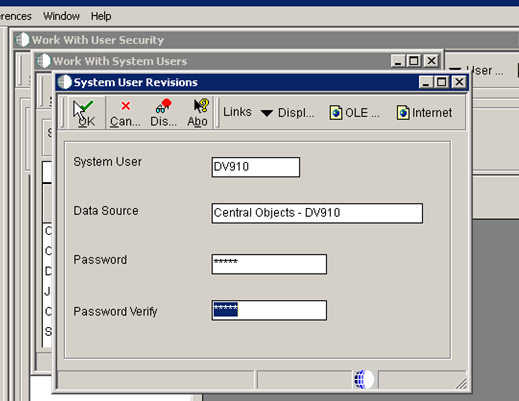Click the About (Abo) help icon
This screenshot has width=519, height=401.
tap(198, 113)
